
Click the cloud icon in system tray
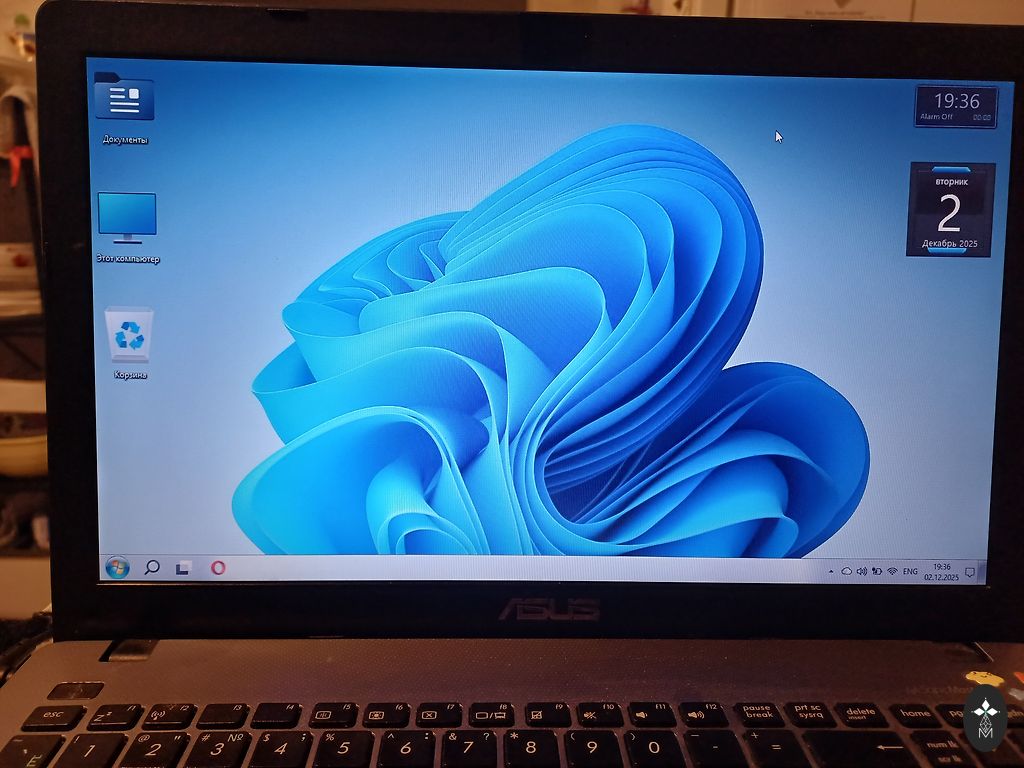tap(846, 571)
